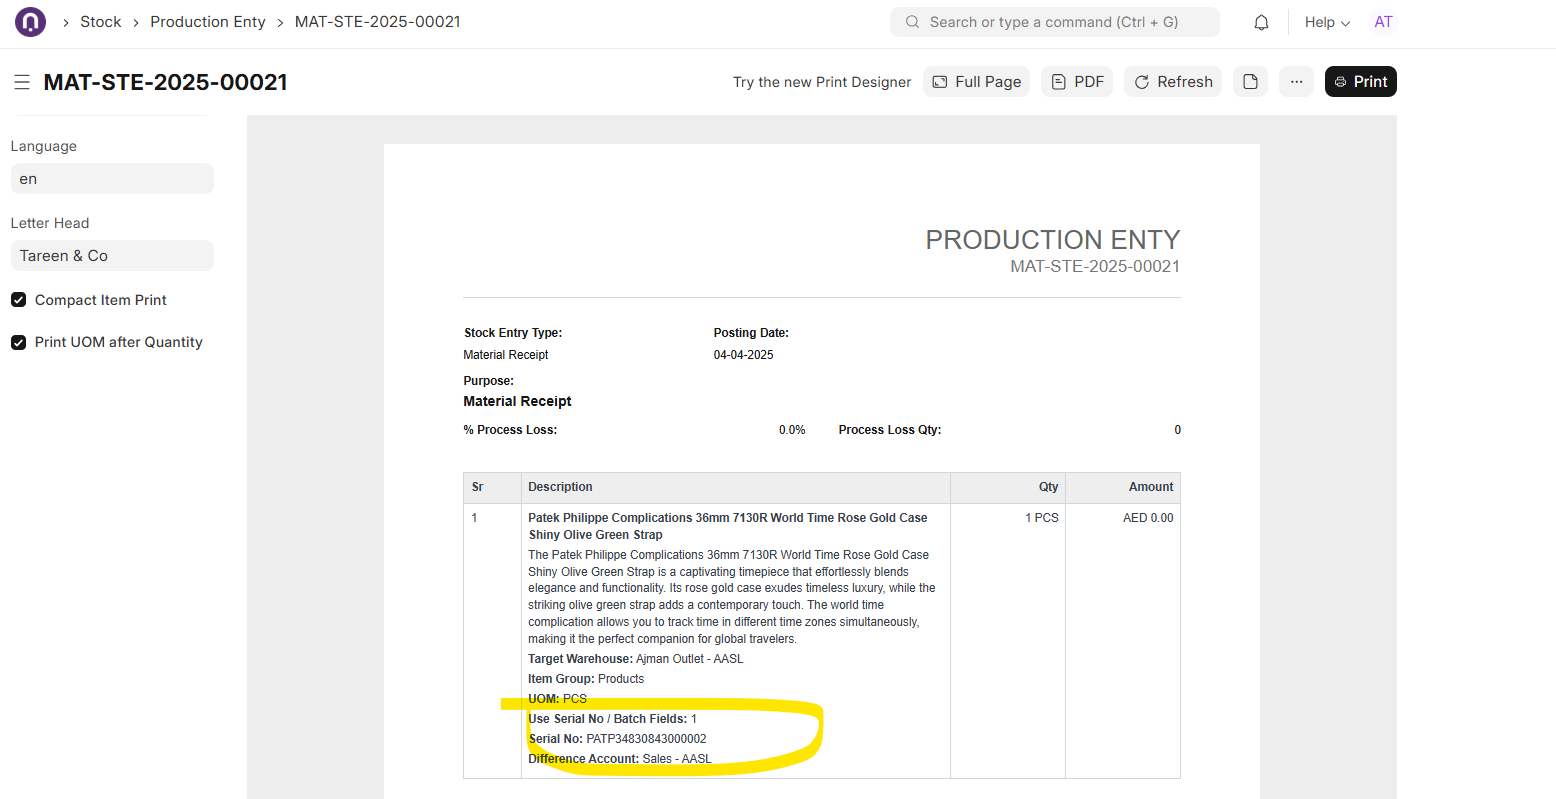Toggle Print UOM after Quantity checkbox
This screenshot has width=1556, height=799.
click(18, 342)
